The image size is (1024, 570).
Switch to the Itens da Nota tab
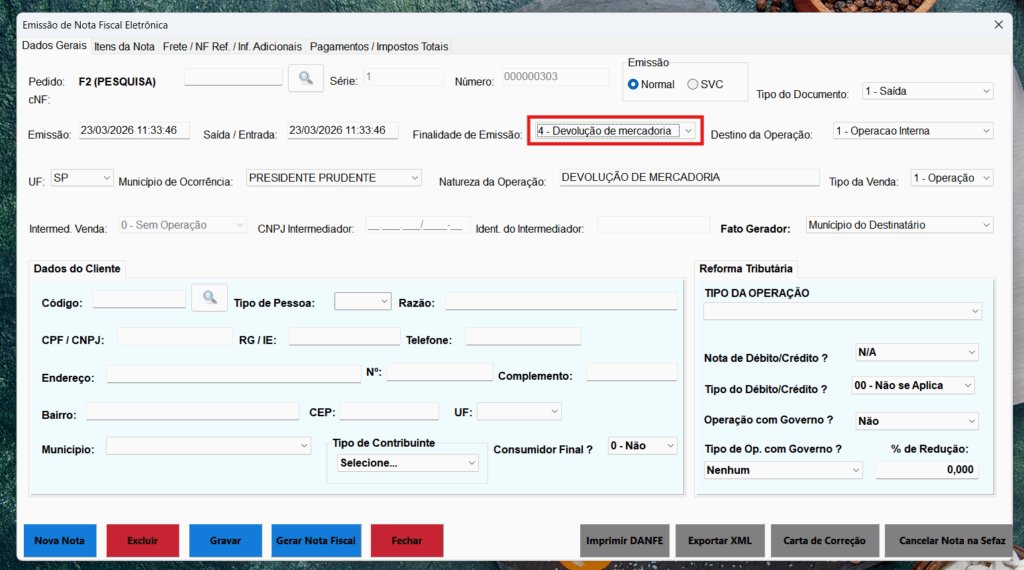pyautogui.click(x=124, y=46)
